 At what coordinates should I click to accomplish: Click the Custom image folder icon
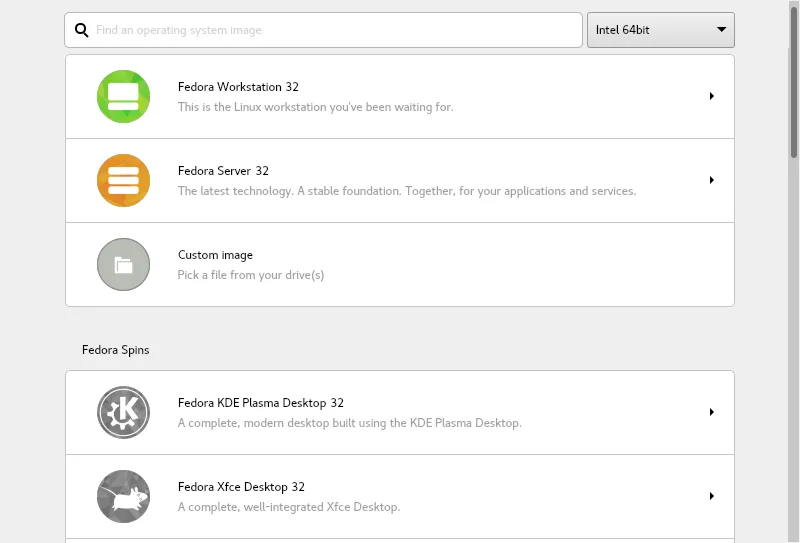point(123,265)
